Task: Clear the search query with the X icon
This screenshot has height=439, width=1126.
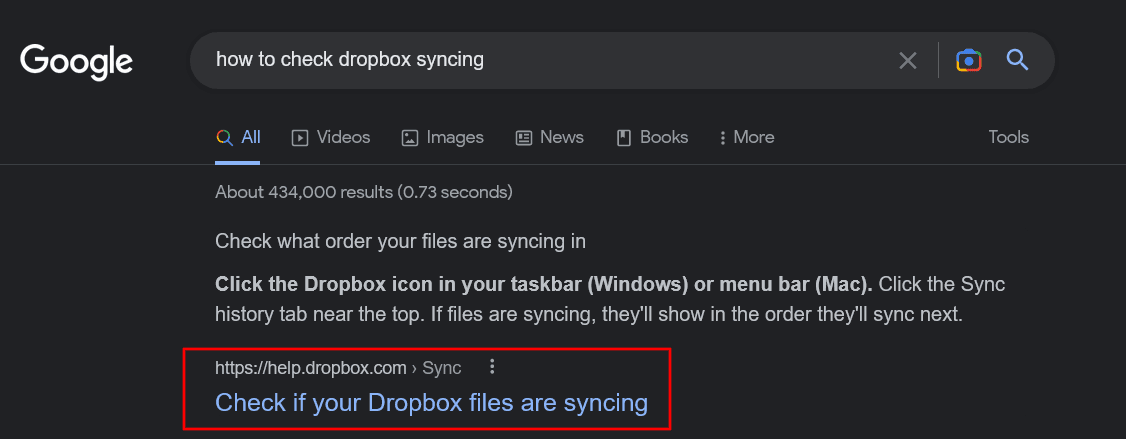Action: click(907, 61)
